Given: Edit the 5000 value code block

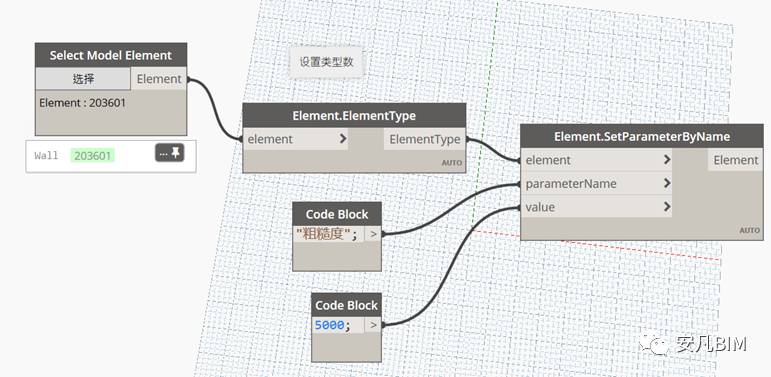Looking at the screenshot, I should pyautogui.click(x=333, y=325).
